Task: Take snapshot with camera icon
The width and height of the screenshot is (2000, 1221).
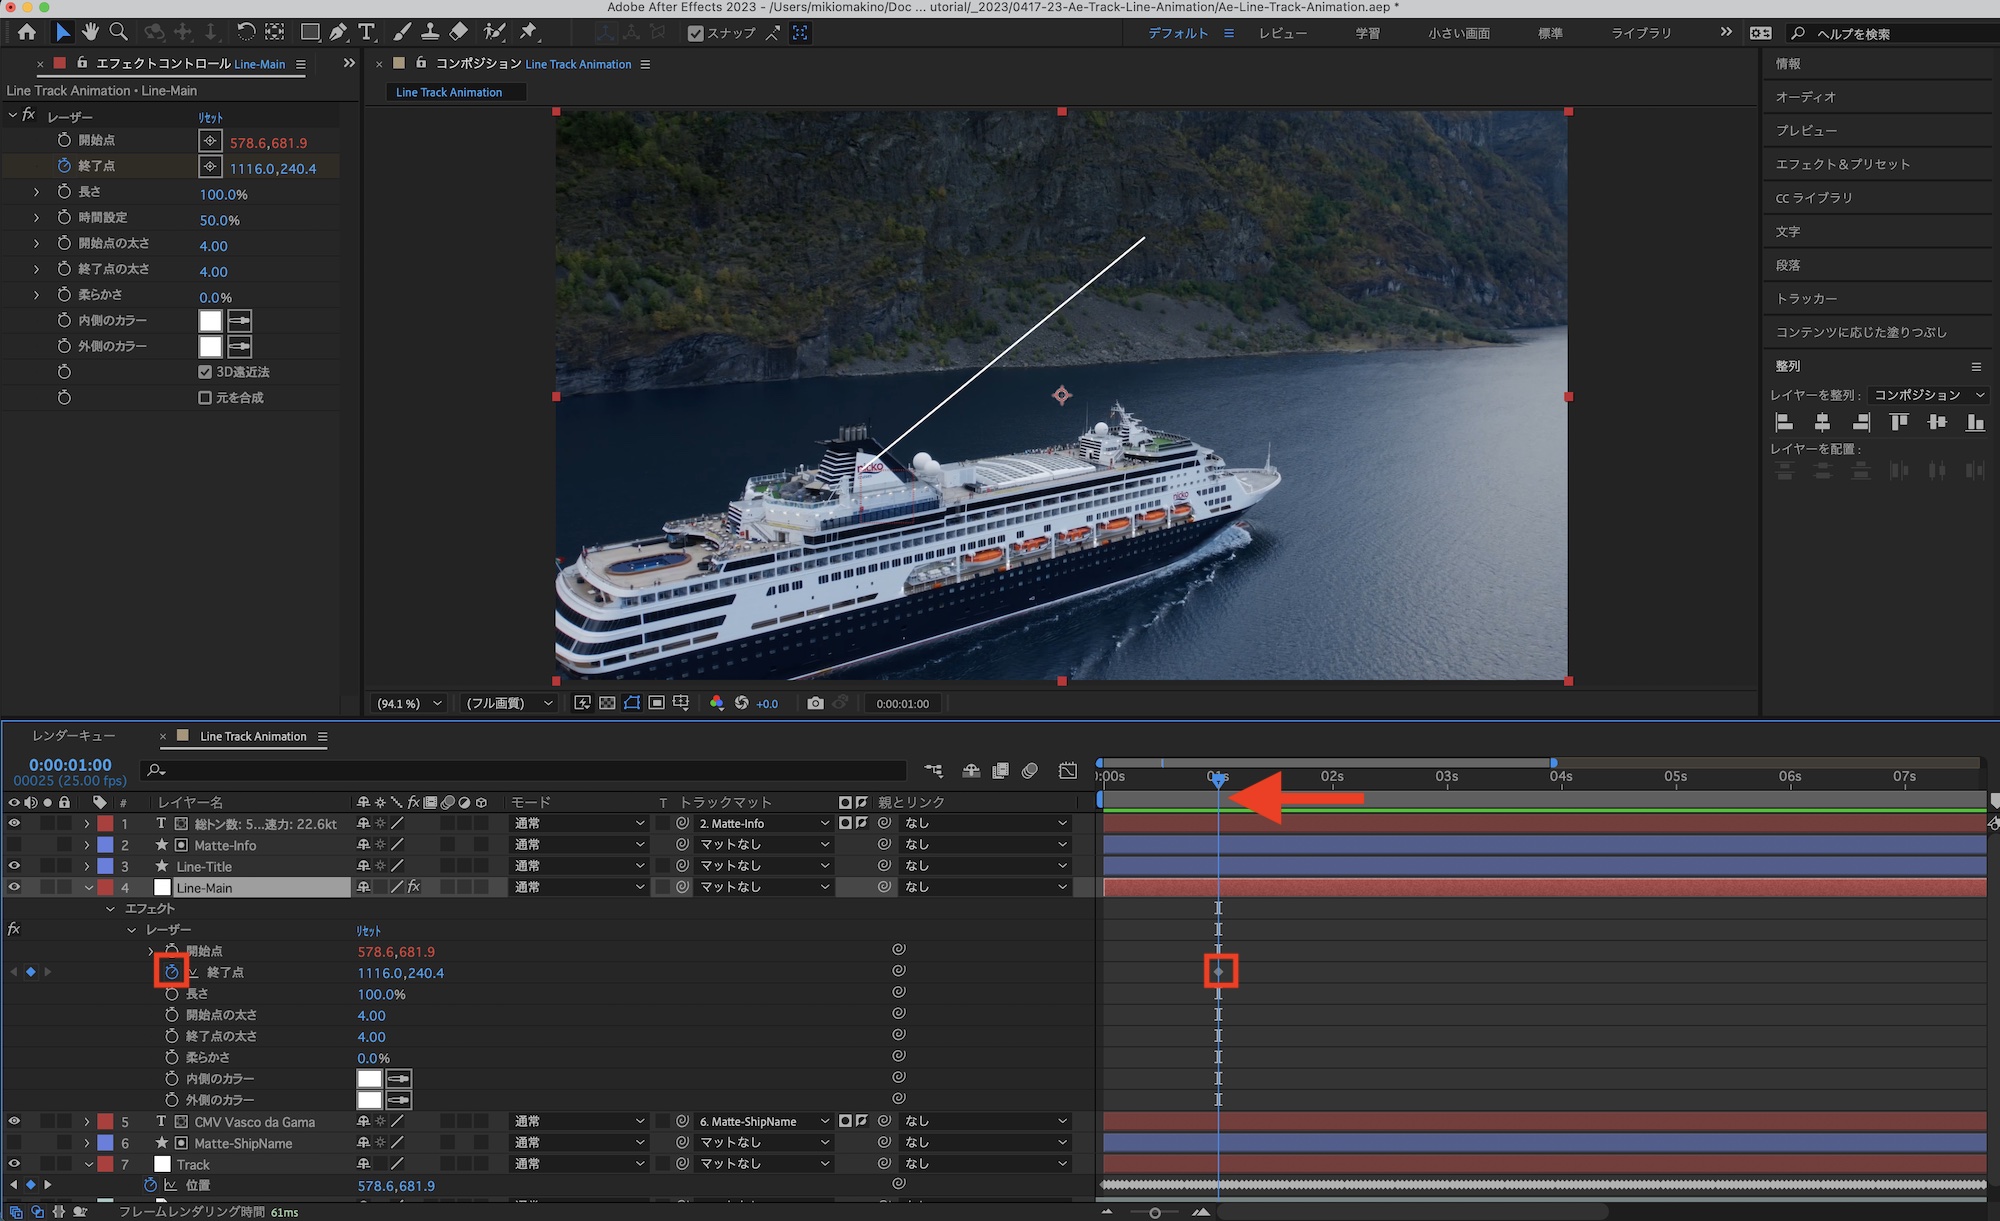Action: (815, 703)
